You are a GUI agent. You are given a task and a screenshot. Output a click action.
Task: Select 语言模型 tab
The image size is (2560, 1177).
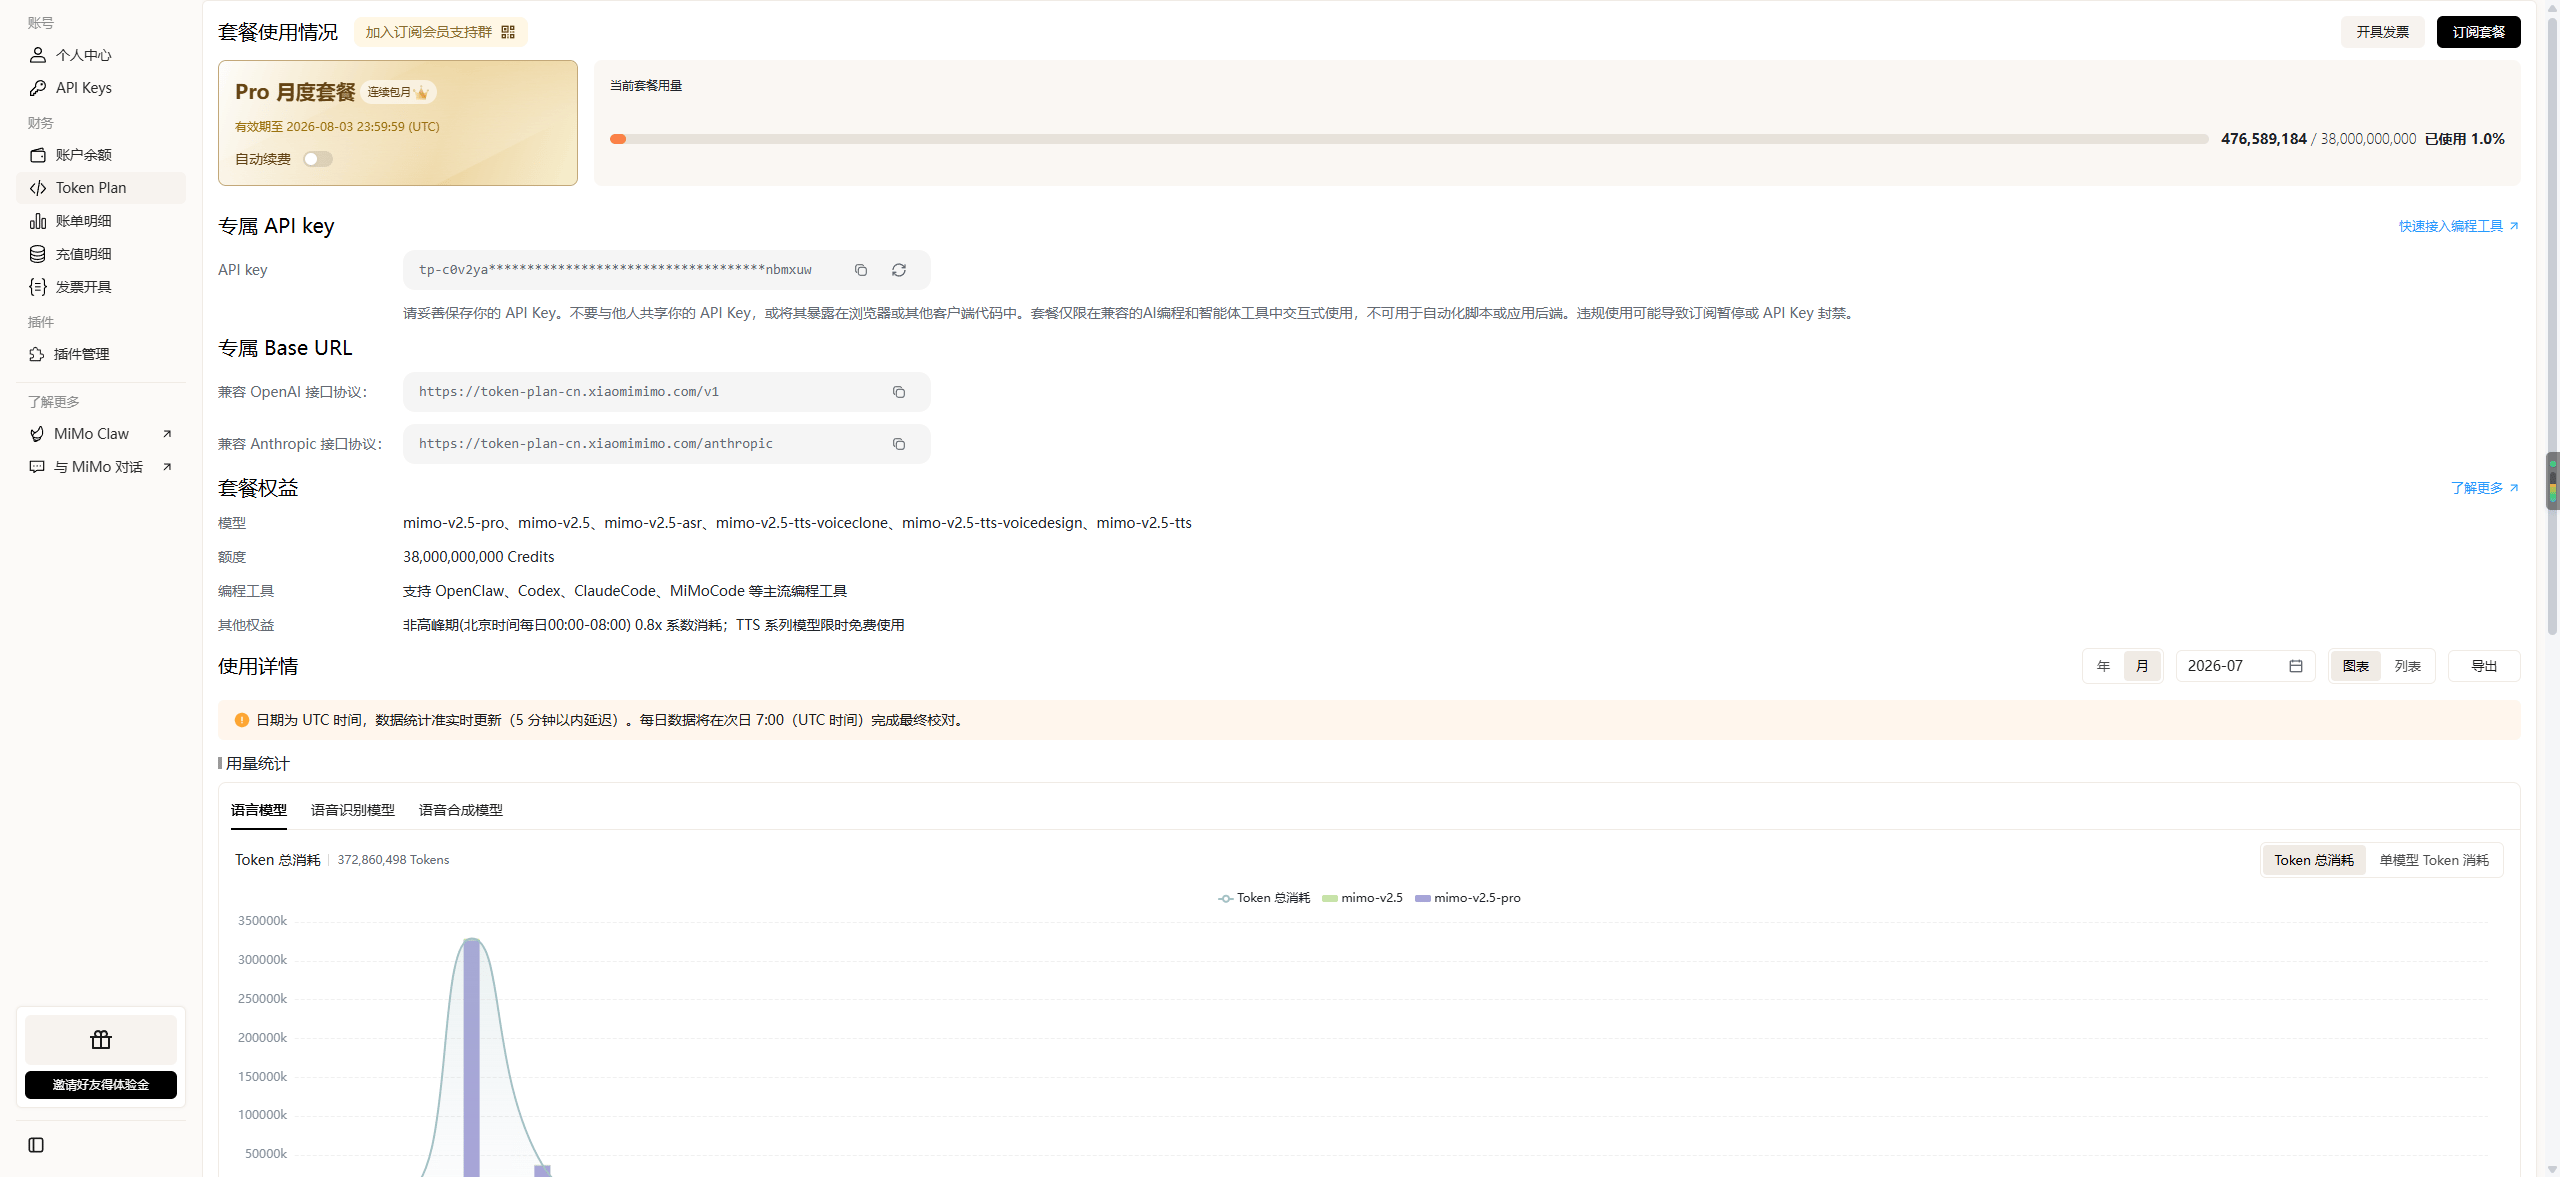[259, 810]
